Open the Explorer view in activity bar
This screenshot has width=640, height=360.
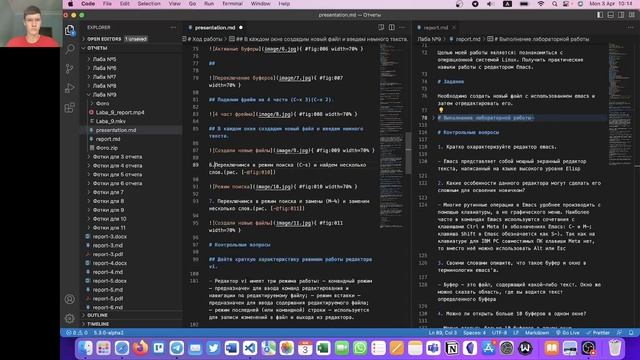coord(70,30)
